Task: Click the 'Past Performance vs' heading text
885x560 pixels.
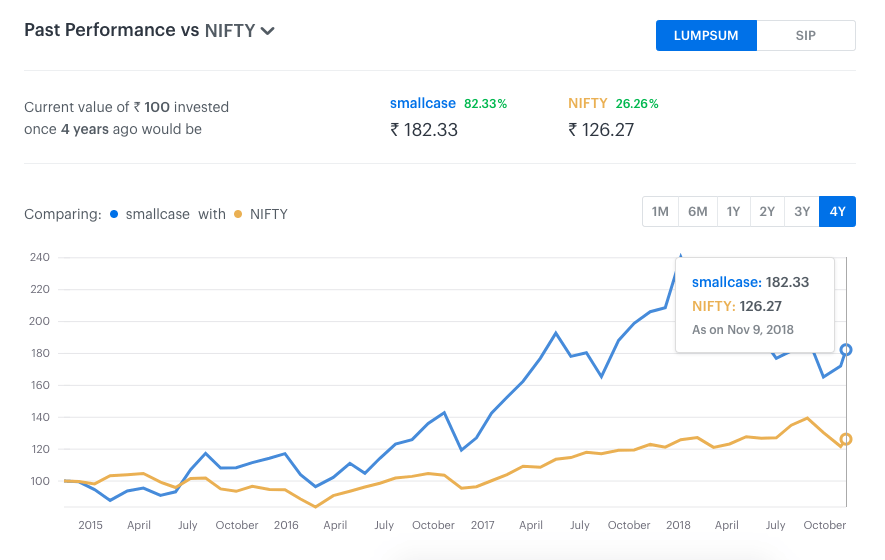Action: click(112, 30)
